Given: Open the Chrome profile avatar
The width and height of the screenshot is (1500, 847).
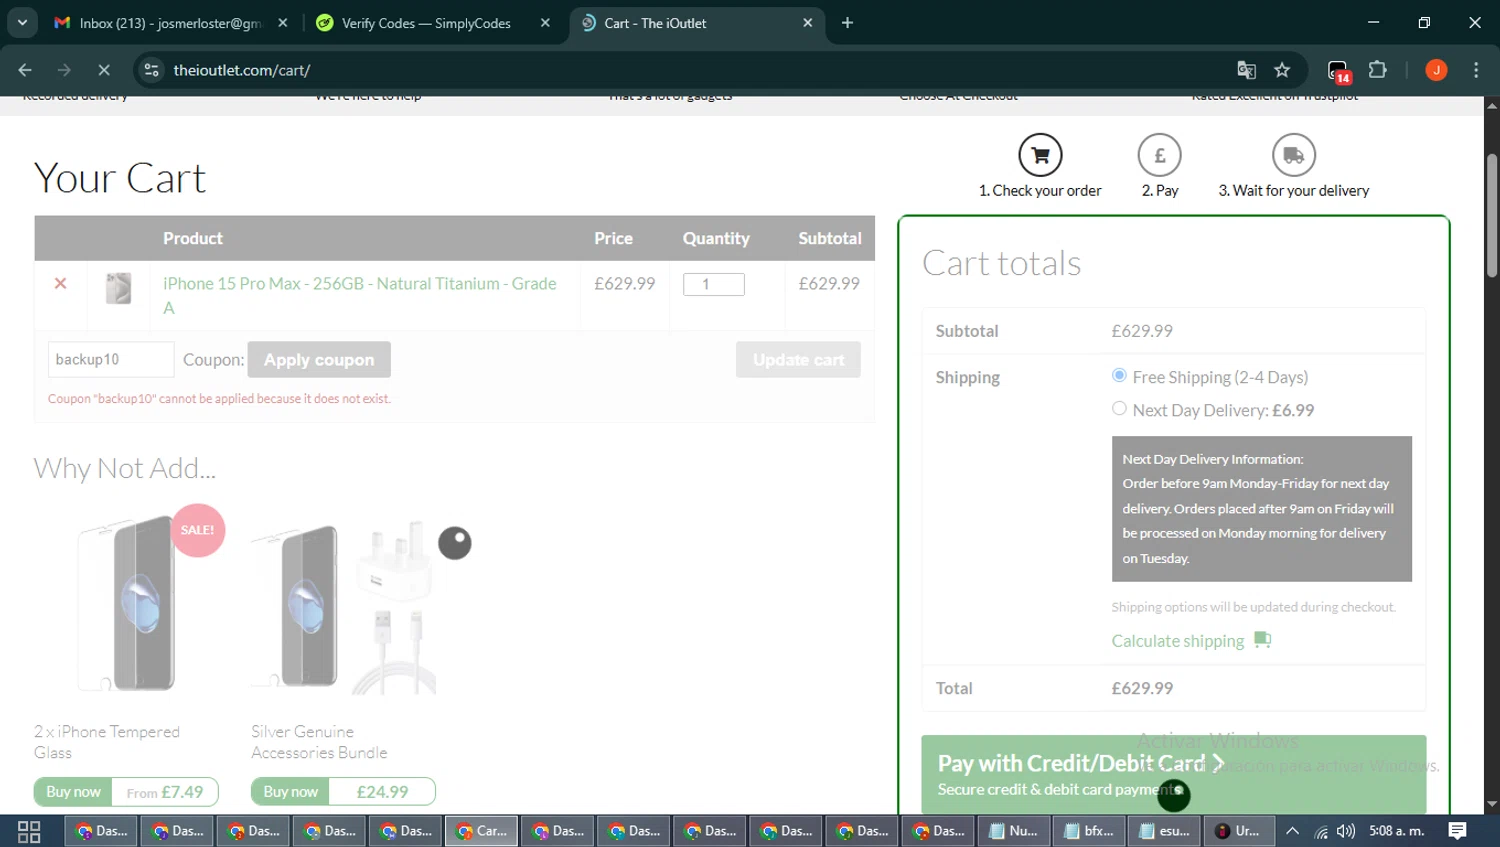Looking at the screenshot, I should click(1436, 70).
